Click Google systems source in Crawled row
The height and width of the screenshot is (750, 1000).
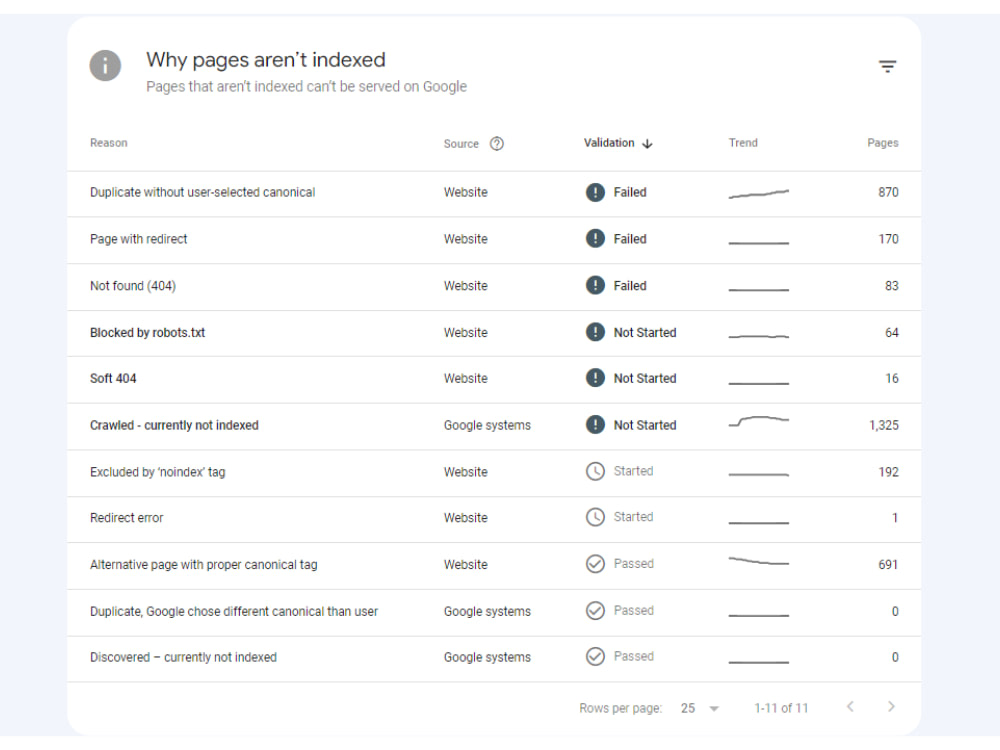coord(487,425)
